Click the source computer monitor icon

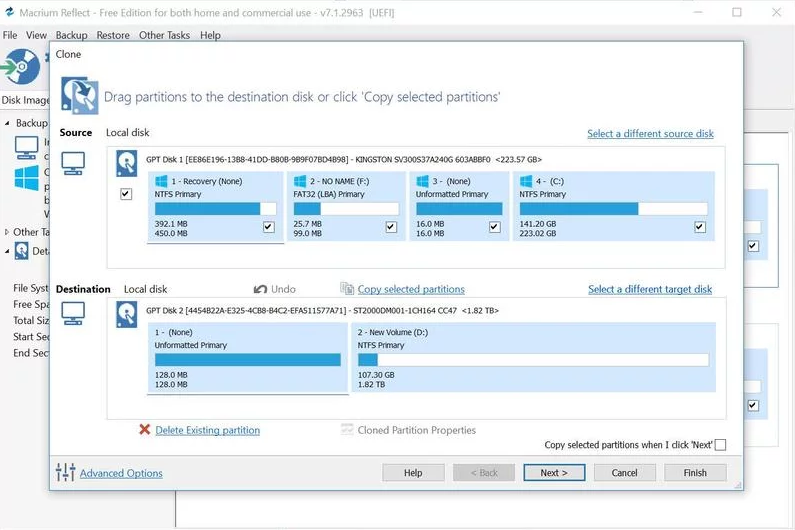pyautogui.click(x=73, y=163)
